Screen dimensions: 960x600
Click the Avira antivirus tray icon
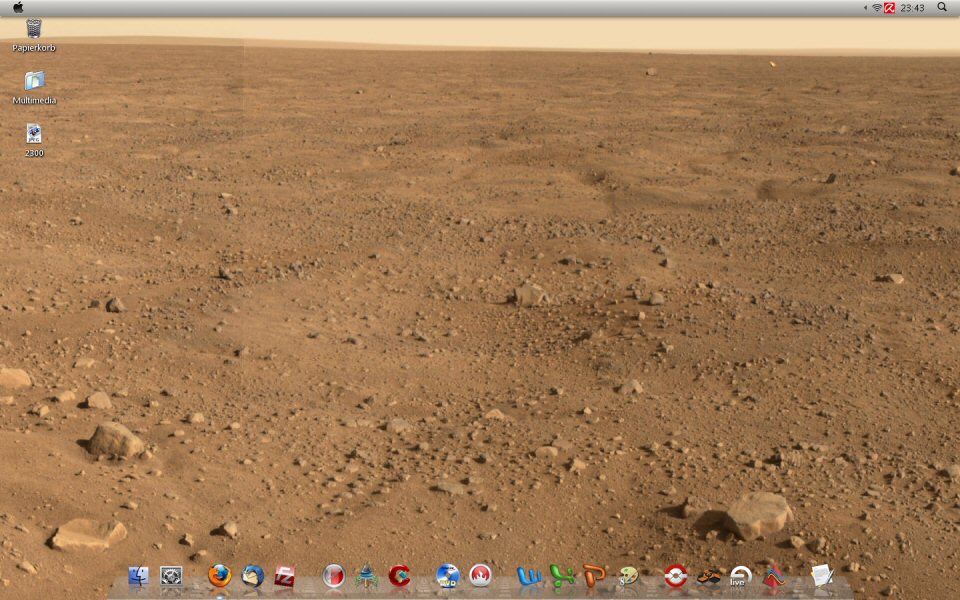[889, 8]
